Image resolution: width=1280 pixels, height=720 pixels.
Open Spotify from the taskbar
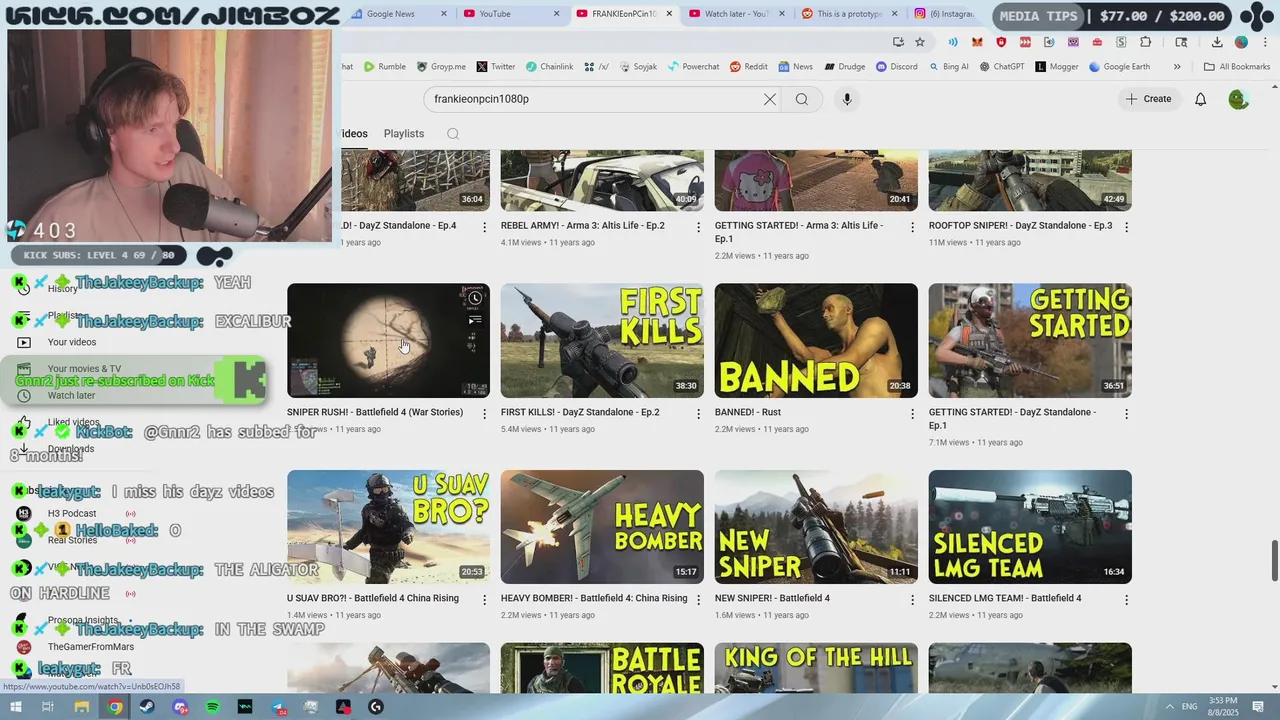tap(213, 707)
